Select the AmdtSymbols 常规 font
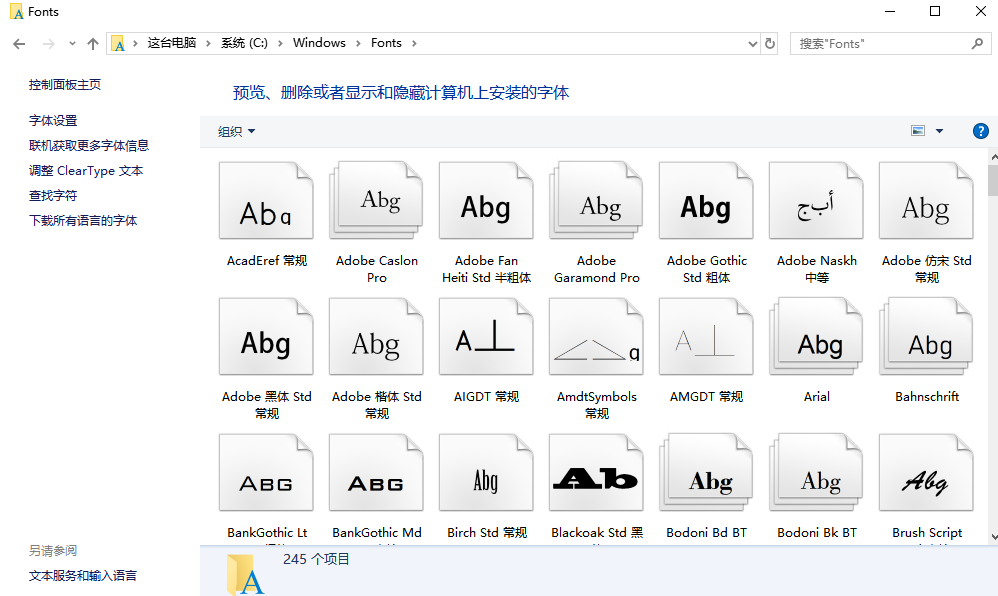 pyautogui.click(x=596, y=336)
